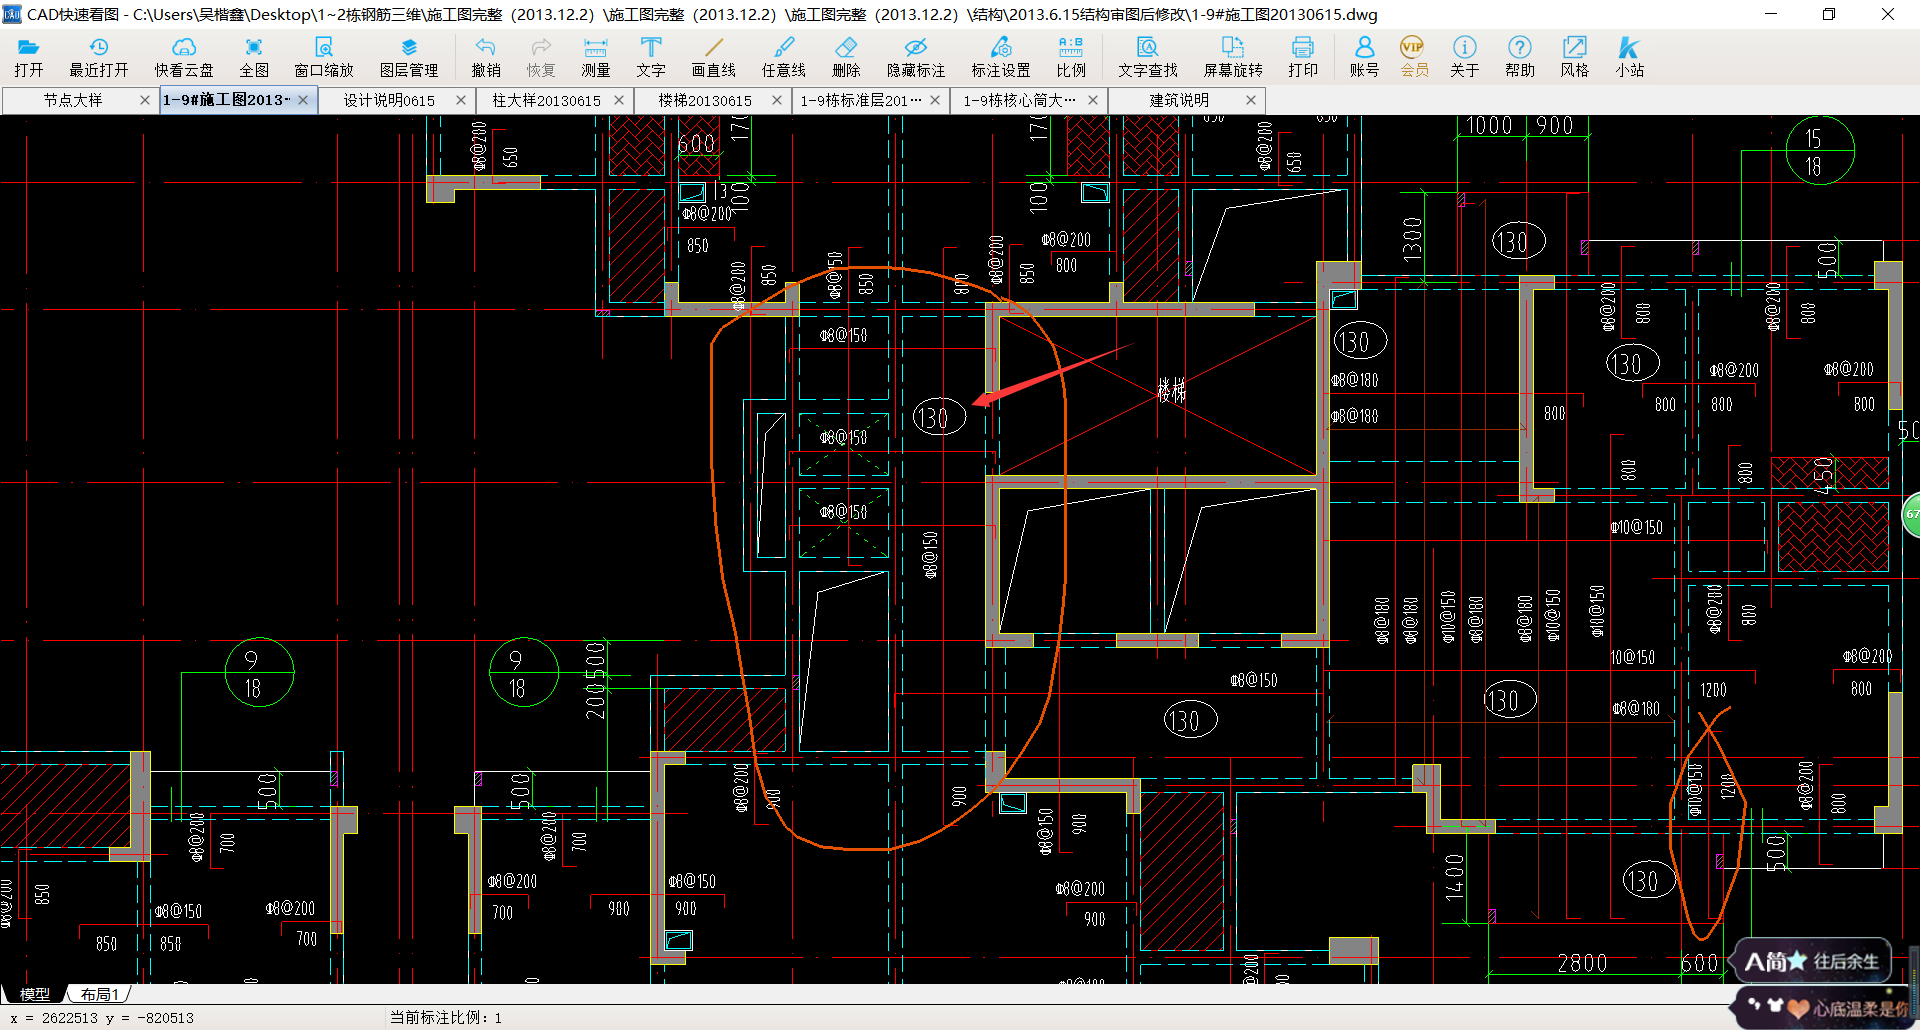Undo with the 撤销 button
1920x1030 pixels.
pyautogui.click(x=486, y=57)
